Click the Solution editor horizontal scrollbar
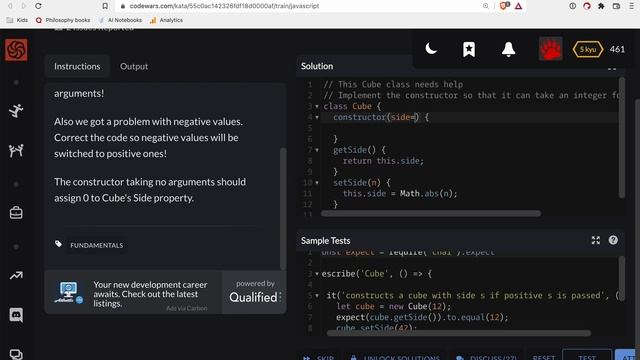 431,213
